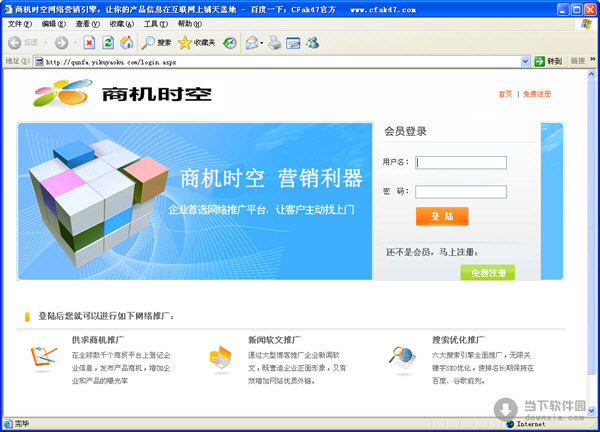
Task: Click the Back arrow toolbar button
Action: 15,42
